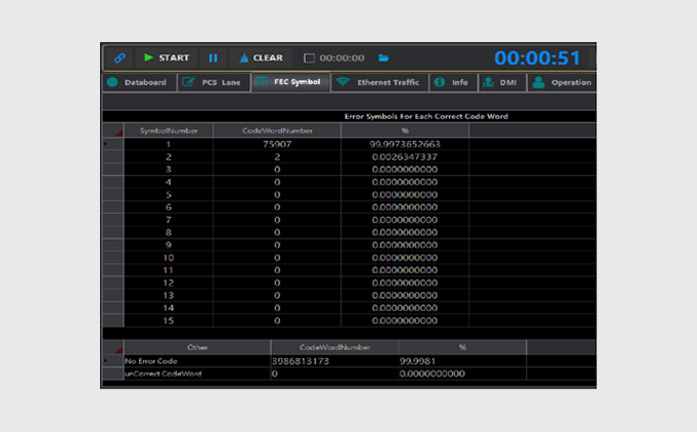Click the SymbolNumber column header
The height and width of the screenshot is (432, 697).
[x=168, y=131]
